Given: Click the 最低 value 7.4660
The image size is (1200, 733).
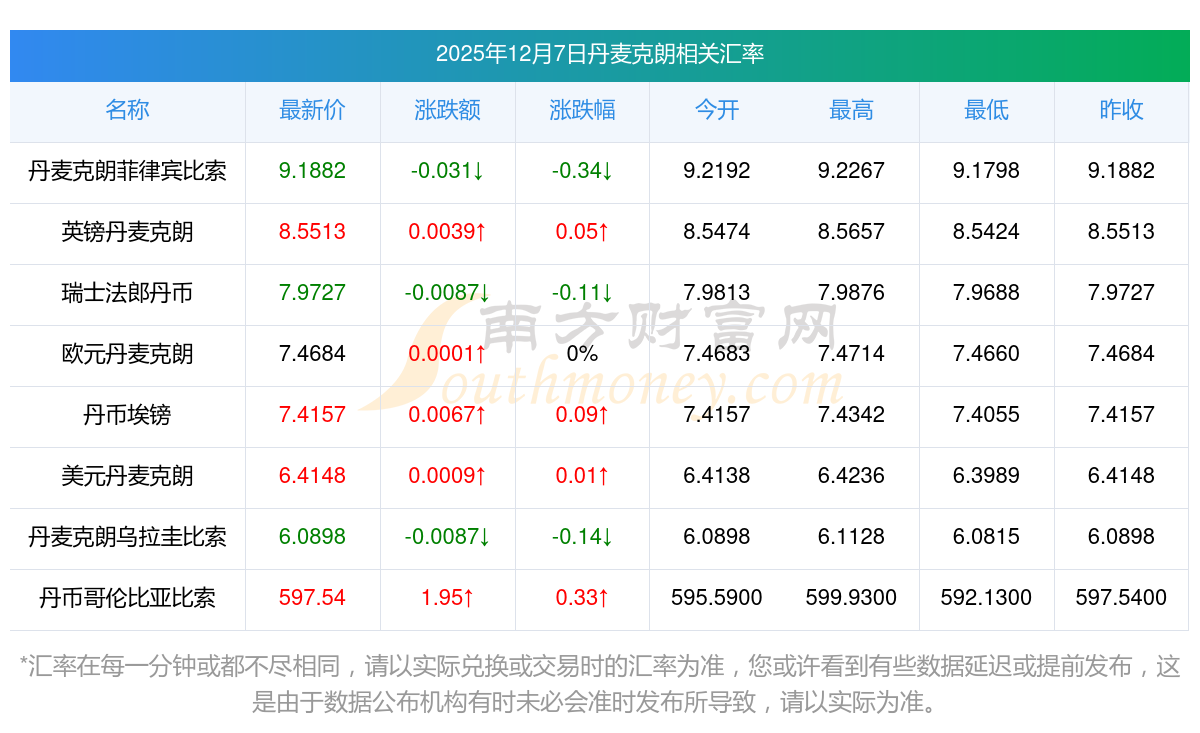Looking at the screenshot, I should tap(986, 354).
